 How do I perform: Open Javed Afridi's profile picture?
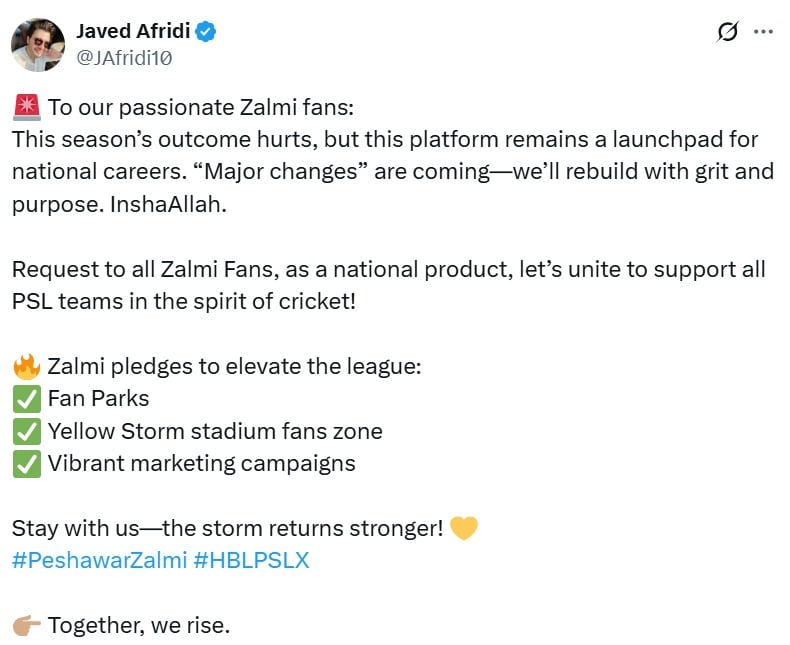click(38, 45)
